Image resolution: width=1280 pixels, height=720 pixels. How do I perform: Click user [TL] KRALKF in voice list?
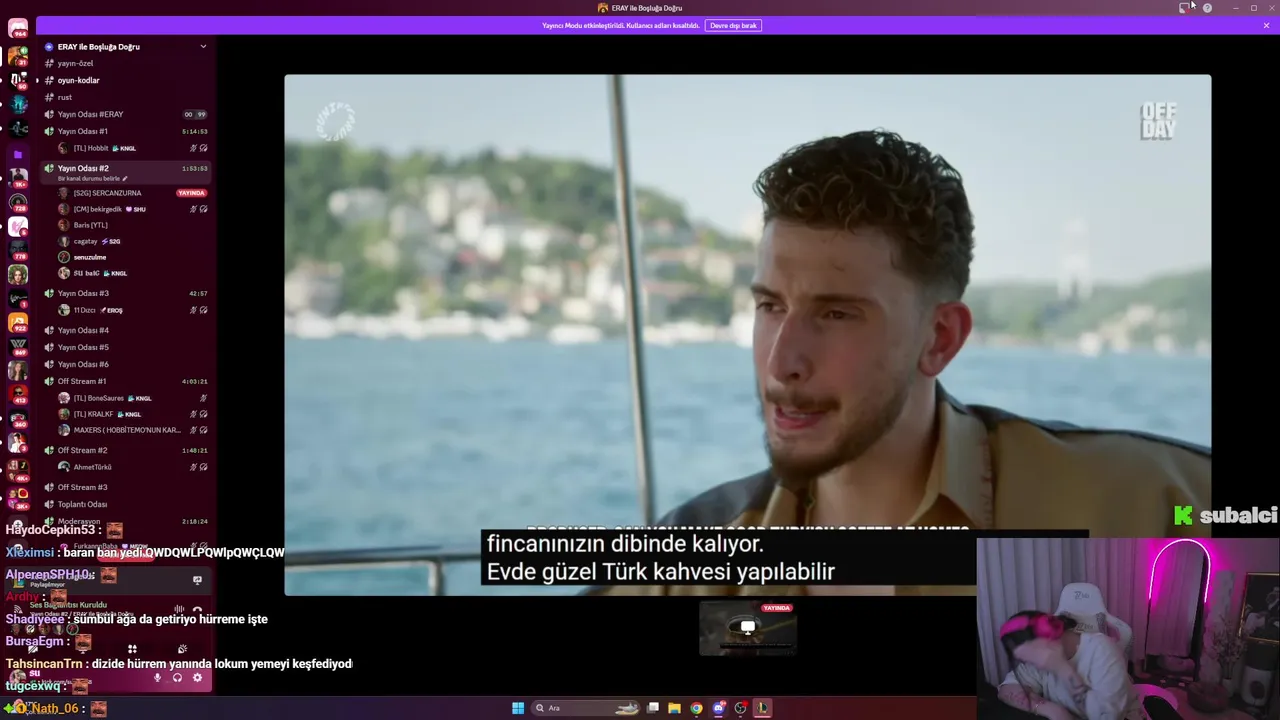(133, 414)
